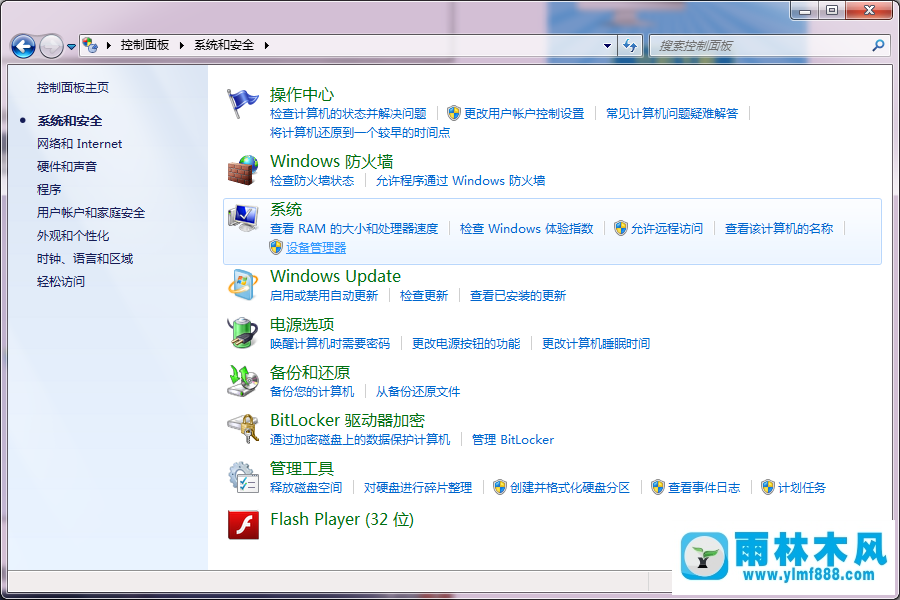This screenshot has height=600, width=900.
Task: Click the Windows Update icon
Action: point(243,285)
